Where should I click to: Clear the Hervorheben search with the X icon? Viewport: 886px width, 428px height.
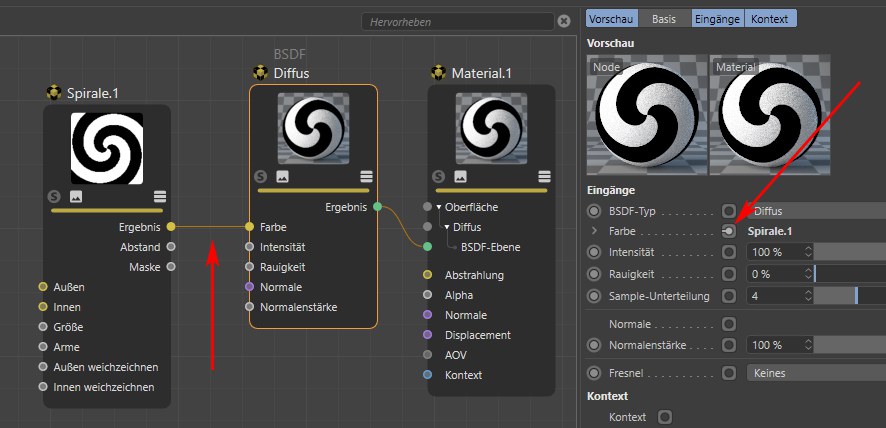click(564, 20)
